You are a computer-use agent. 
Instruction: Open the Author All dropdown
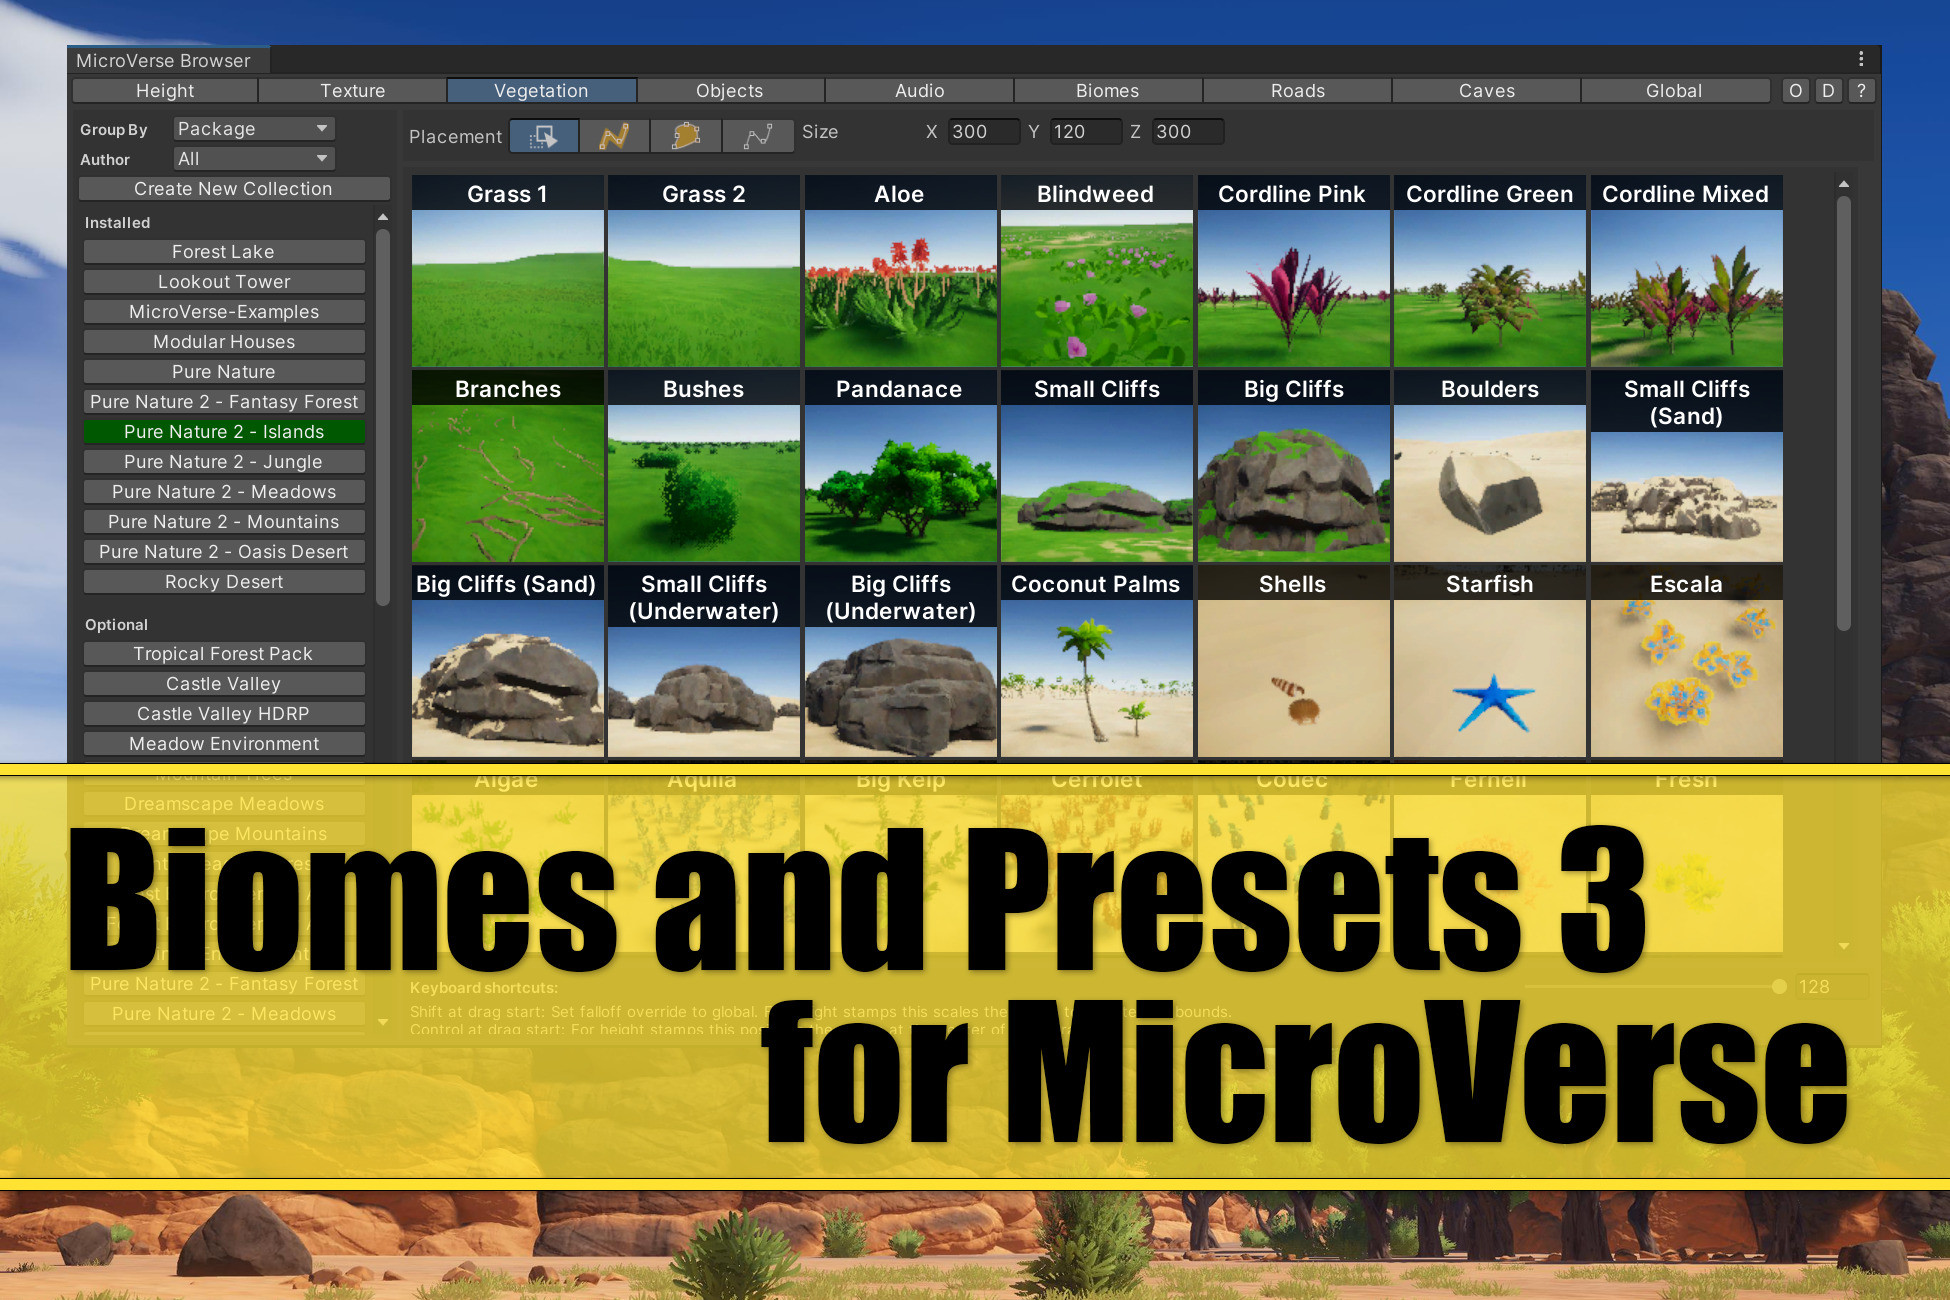click(x=254, y=159)
